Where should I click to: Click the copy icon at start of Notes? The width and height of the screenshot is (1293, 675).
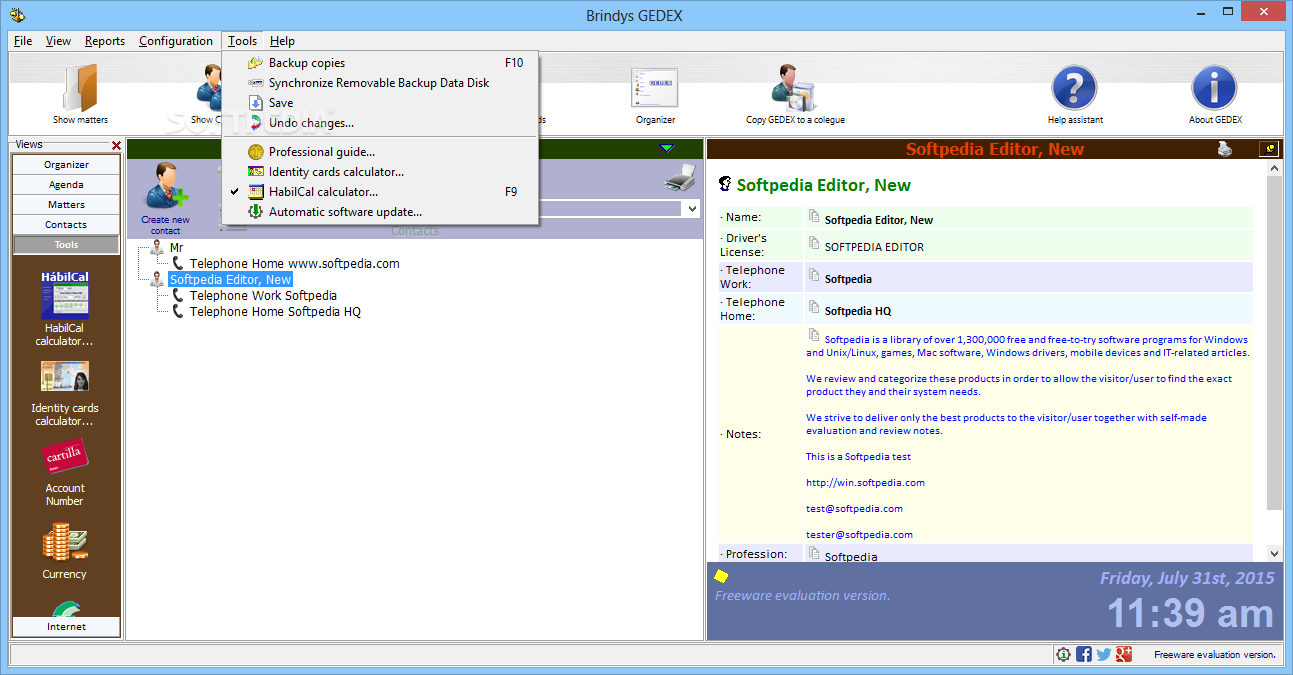click(x=814, y=336)
